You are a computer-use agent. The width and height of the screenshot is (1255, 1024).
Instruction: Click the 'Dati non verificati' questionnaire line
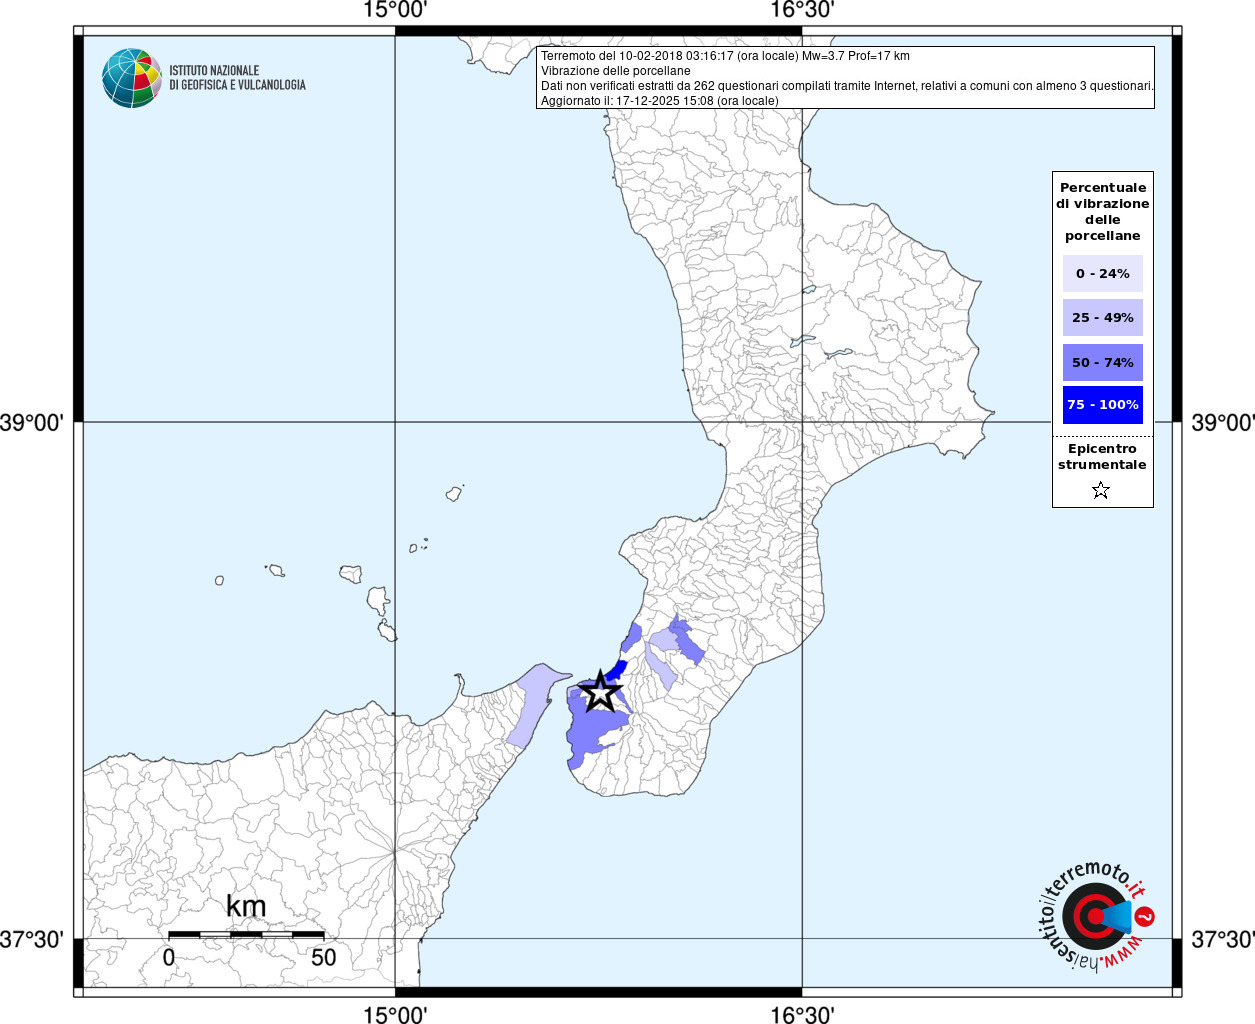(847, 86)
